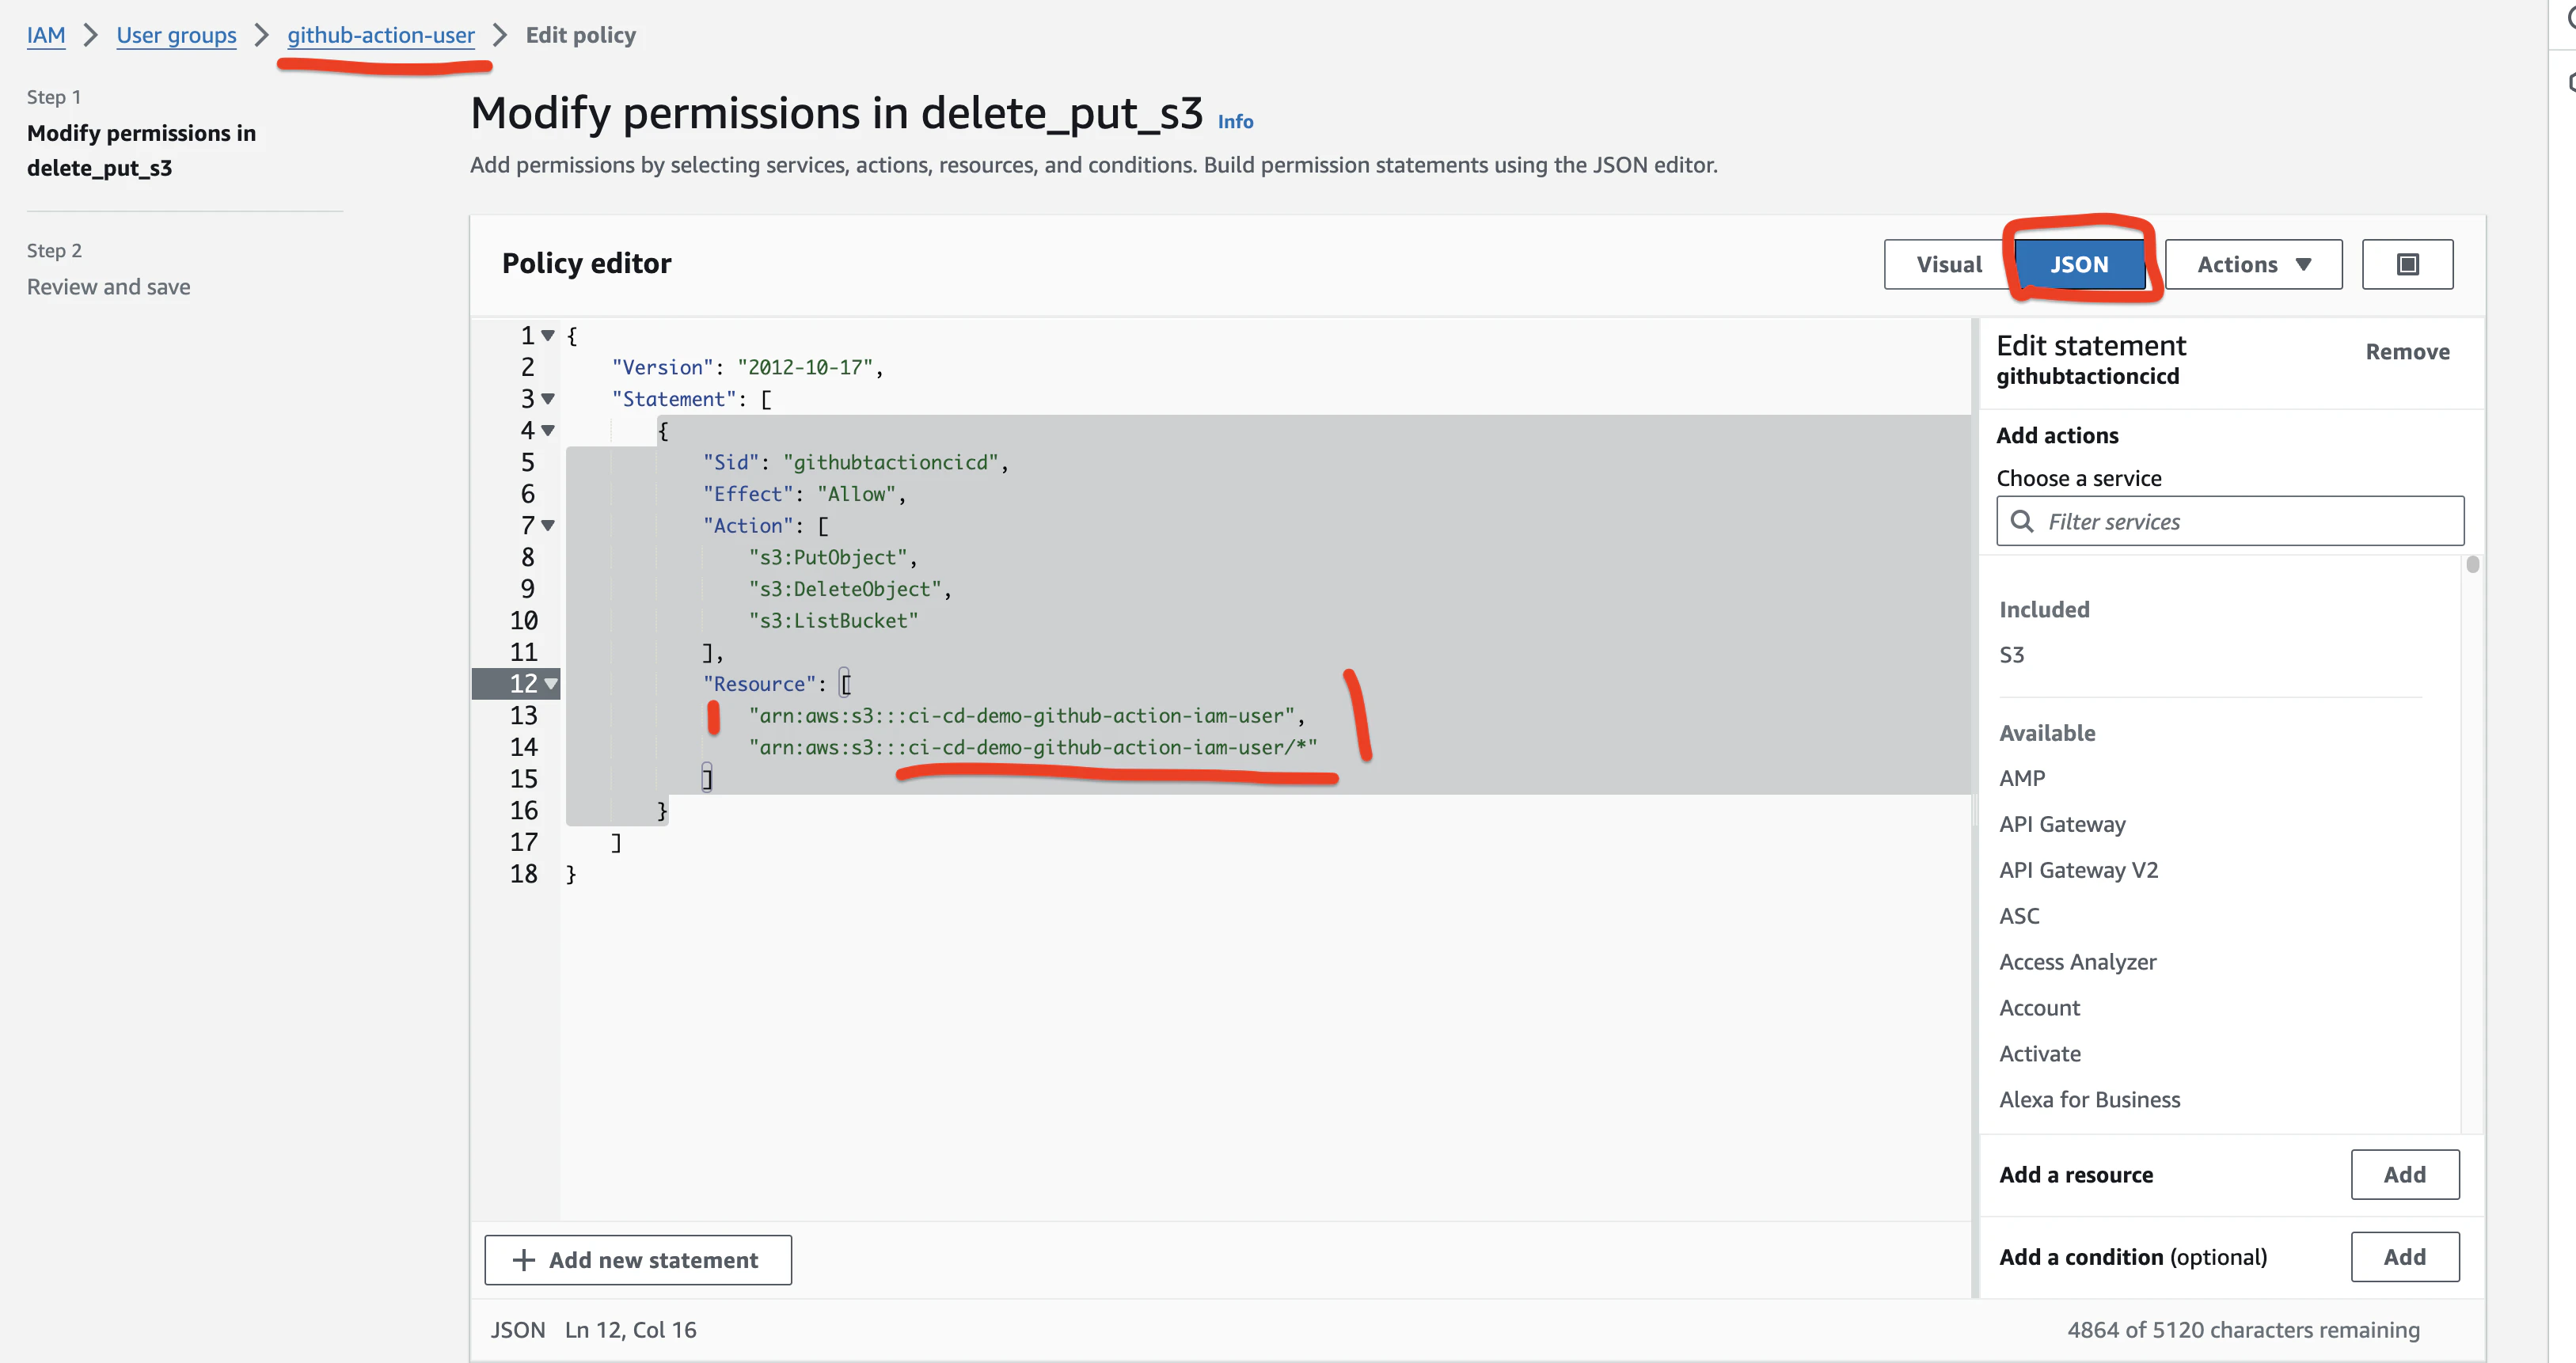The height and width of the screenshot is (1363, 2576).
Task: Collapse the Action array fold arrow on line 7
Action: tap(548, 525)
